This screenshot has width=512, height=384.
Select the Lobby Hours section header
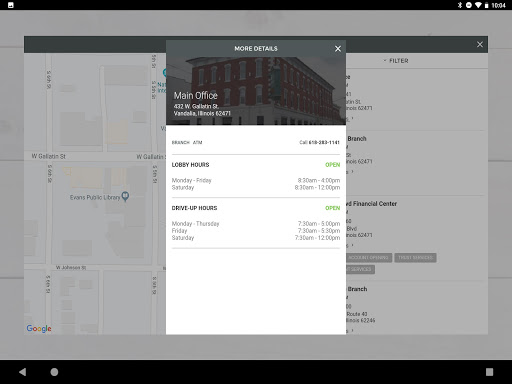tap(190, 165)
